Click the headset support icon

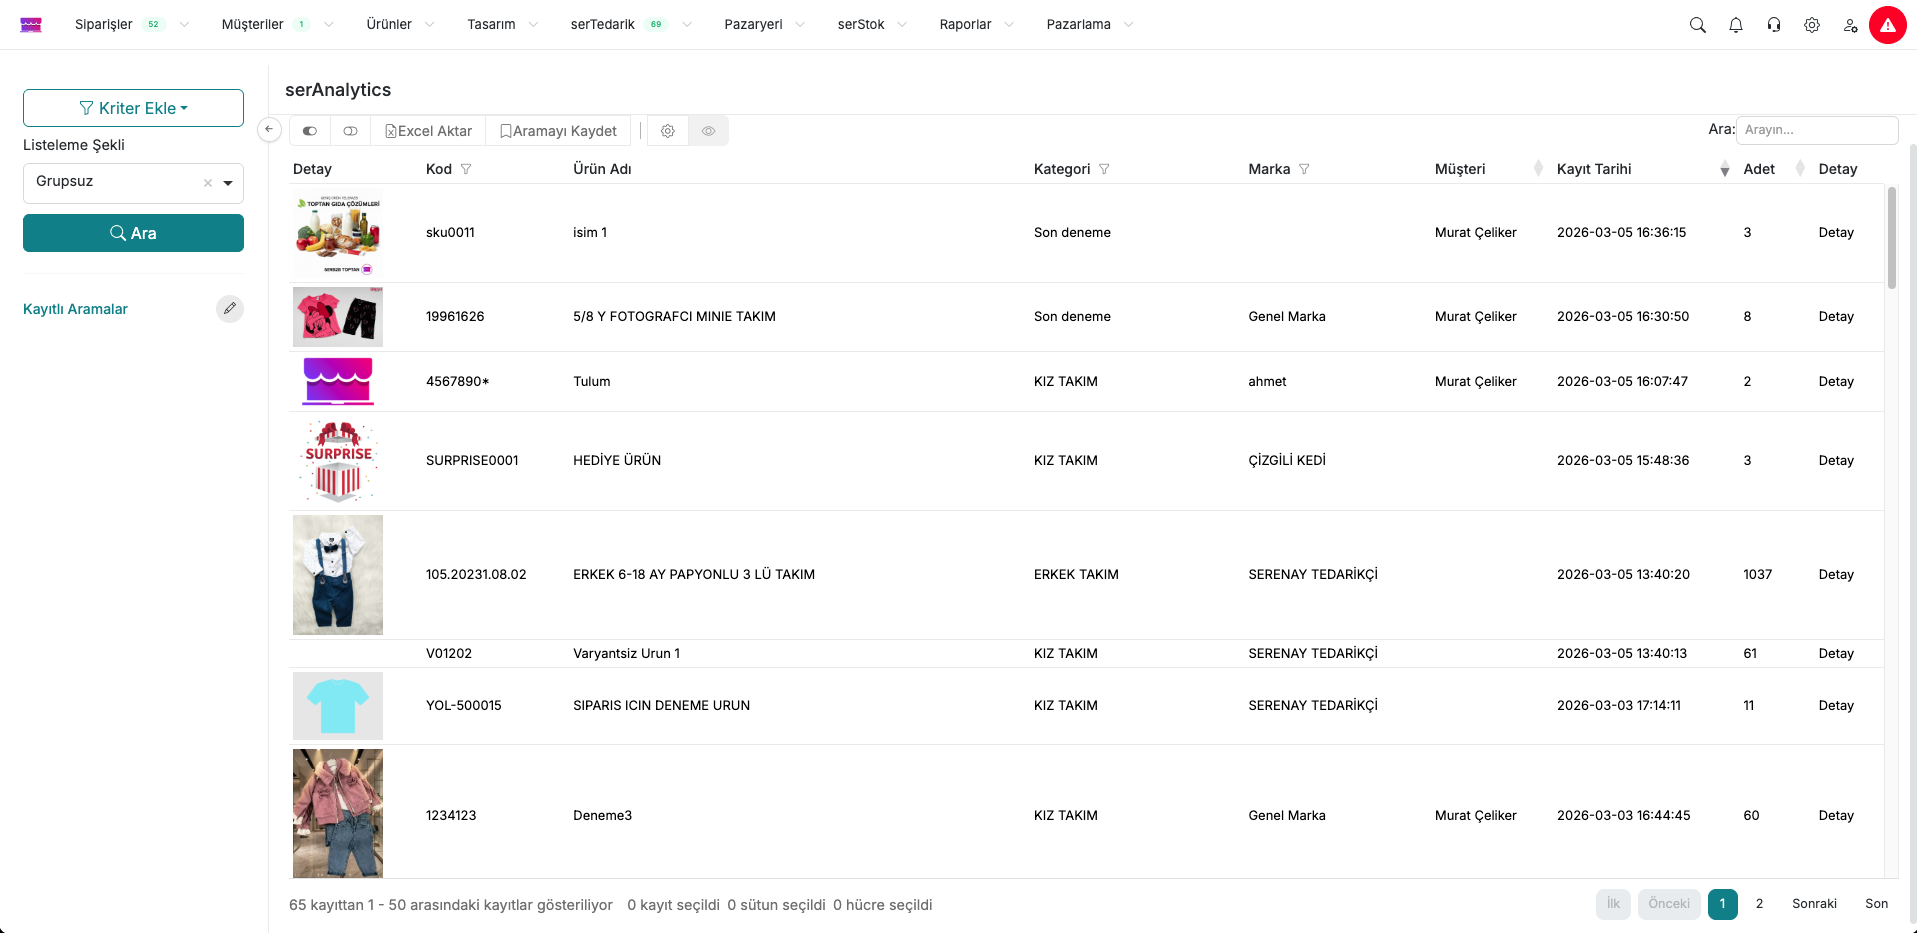tap(1773, 25)
